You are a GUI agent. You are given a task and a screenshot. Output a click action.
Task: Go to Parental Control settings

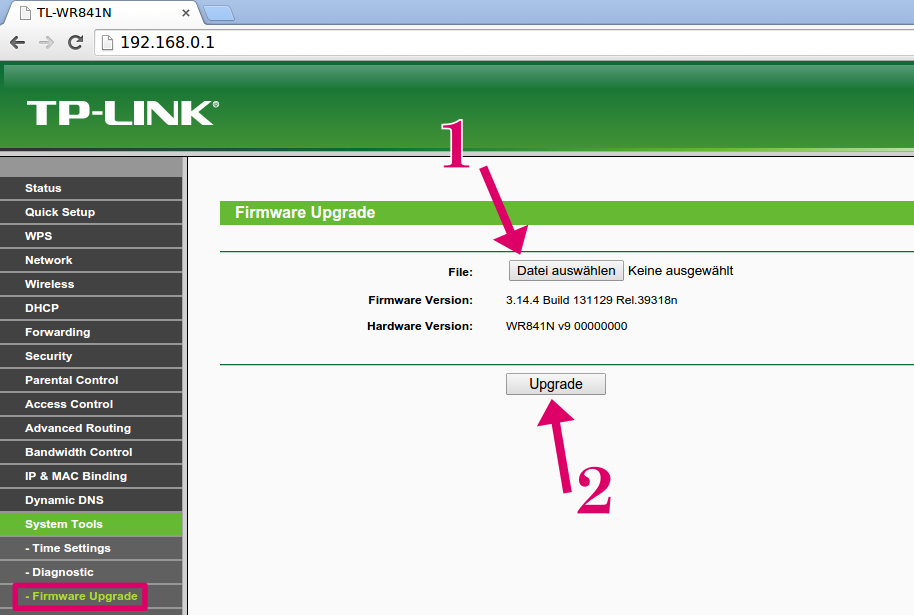point(91,380)
